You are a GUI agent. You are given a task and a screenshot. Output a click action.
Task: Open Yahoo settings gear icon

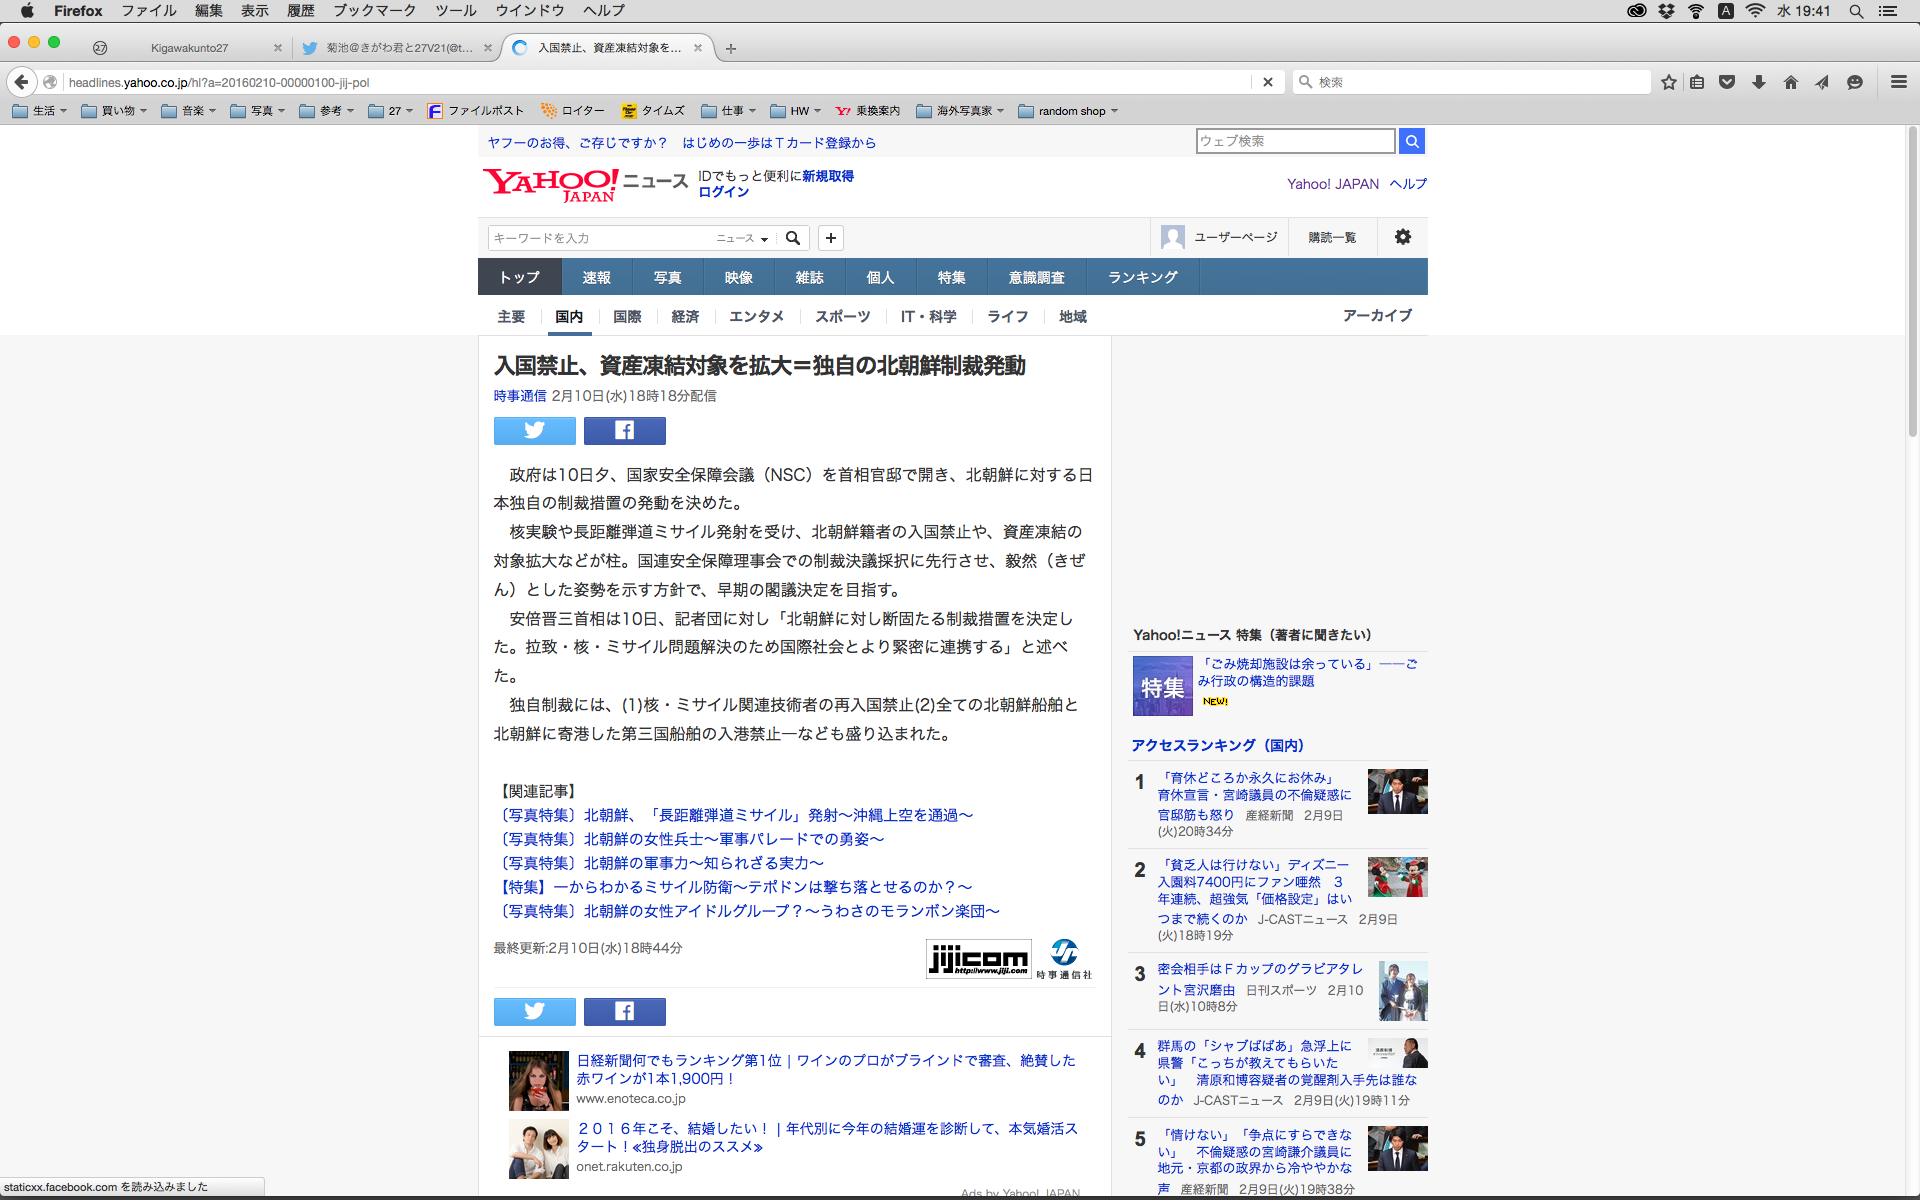click(1403, 237)
